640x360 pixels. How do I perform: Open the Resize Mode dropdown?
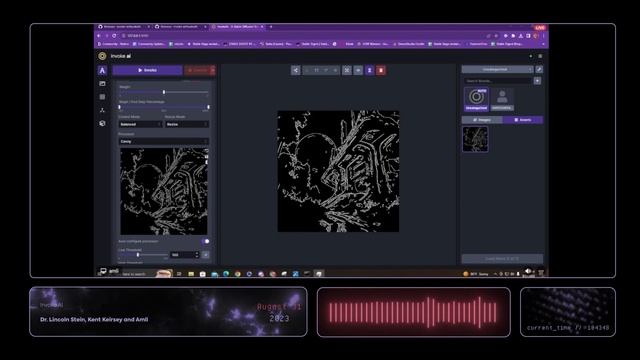point(187,124)
